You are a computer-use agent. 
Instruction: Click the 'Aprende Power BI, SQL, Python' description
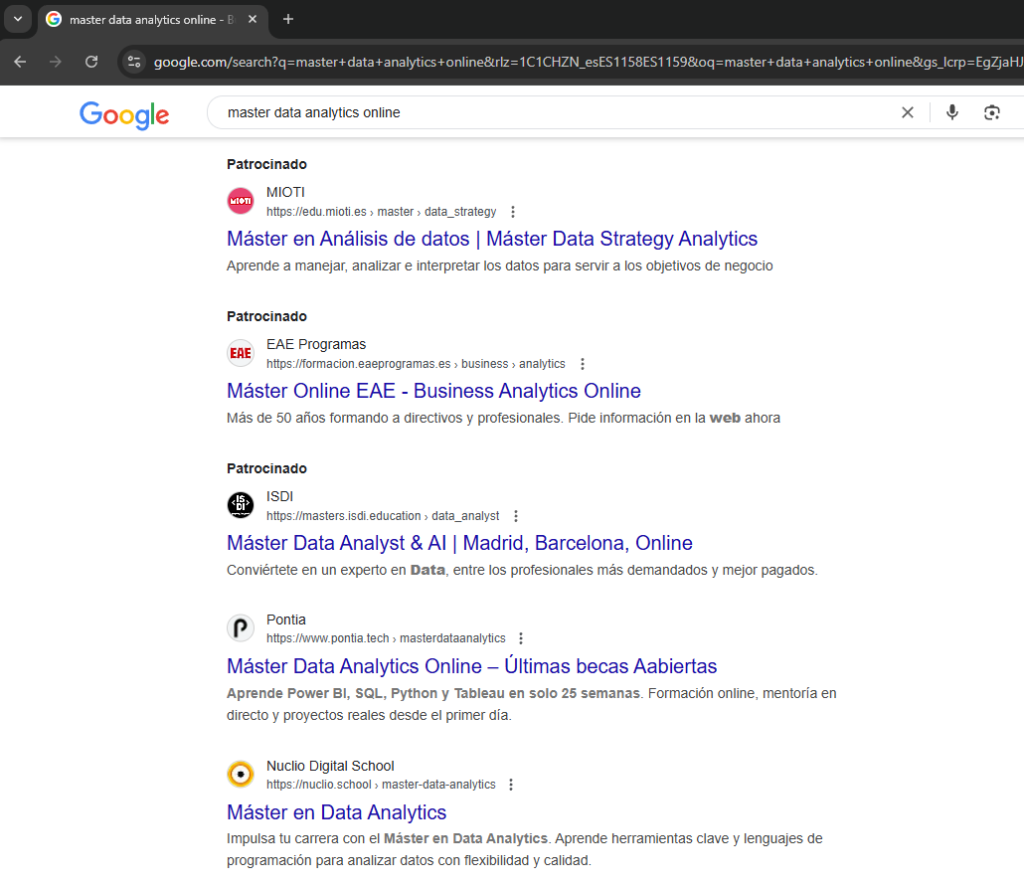click(x=532, y=704)
